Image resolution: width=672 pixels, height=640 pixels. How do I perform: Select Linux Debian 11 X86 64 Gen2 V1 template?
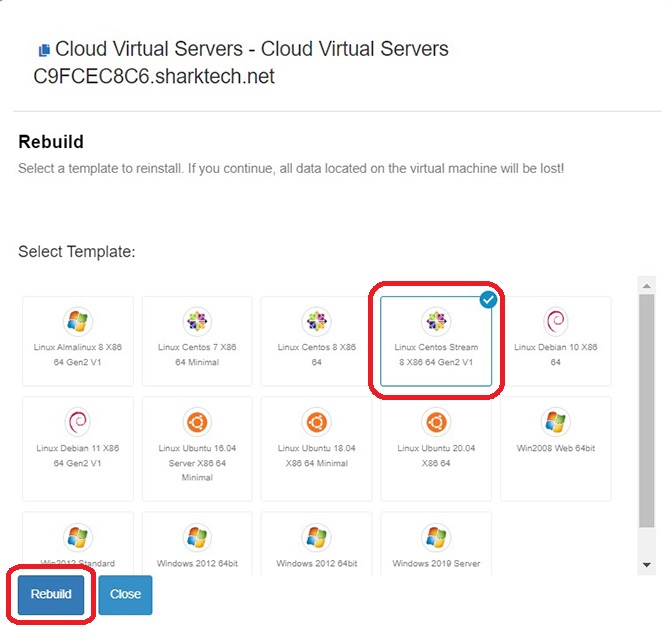pos(78,449)
